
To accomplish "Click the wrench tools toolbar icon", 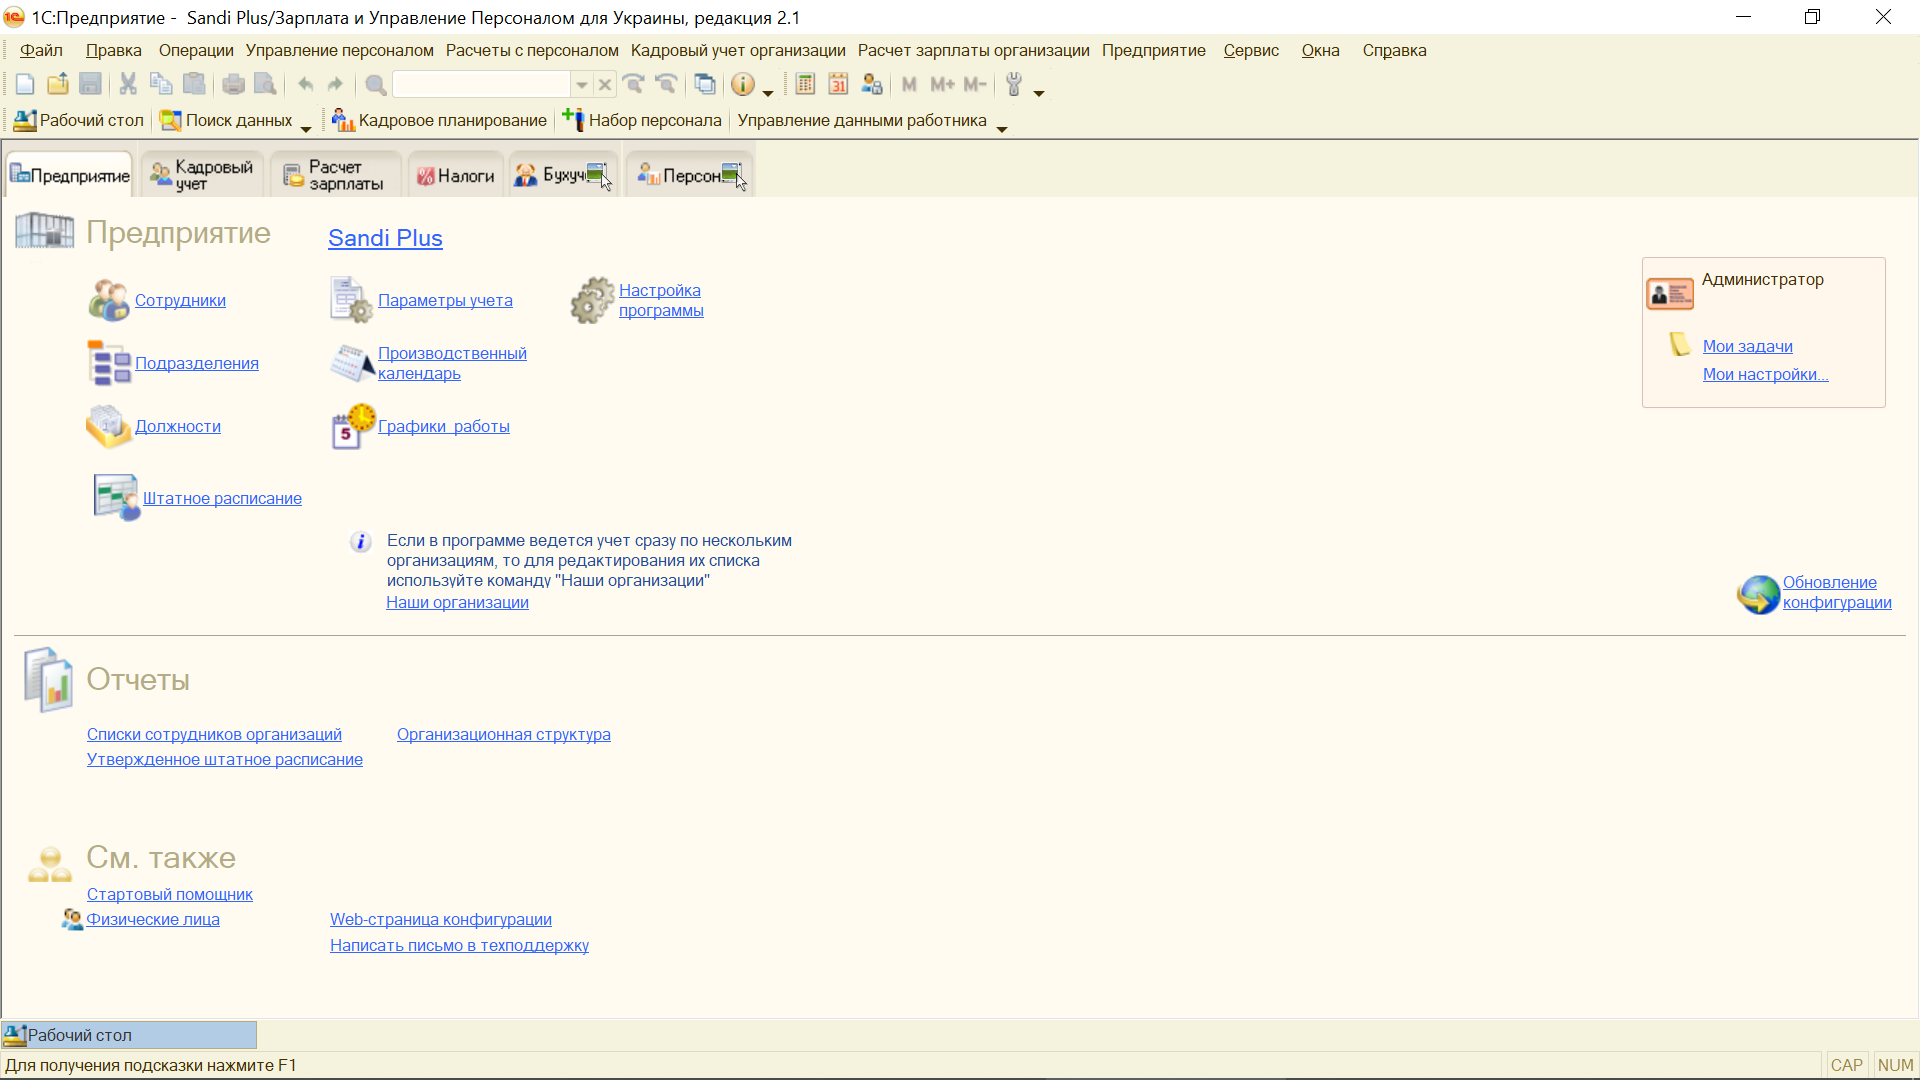I will tap(1014, 85).
